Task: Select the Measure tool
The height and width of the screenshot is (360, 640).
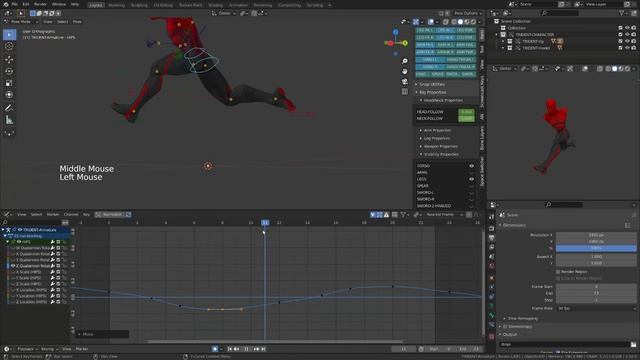Action: pos(9,120)
